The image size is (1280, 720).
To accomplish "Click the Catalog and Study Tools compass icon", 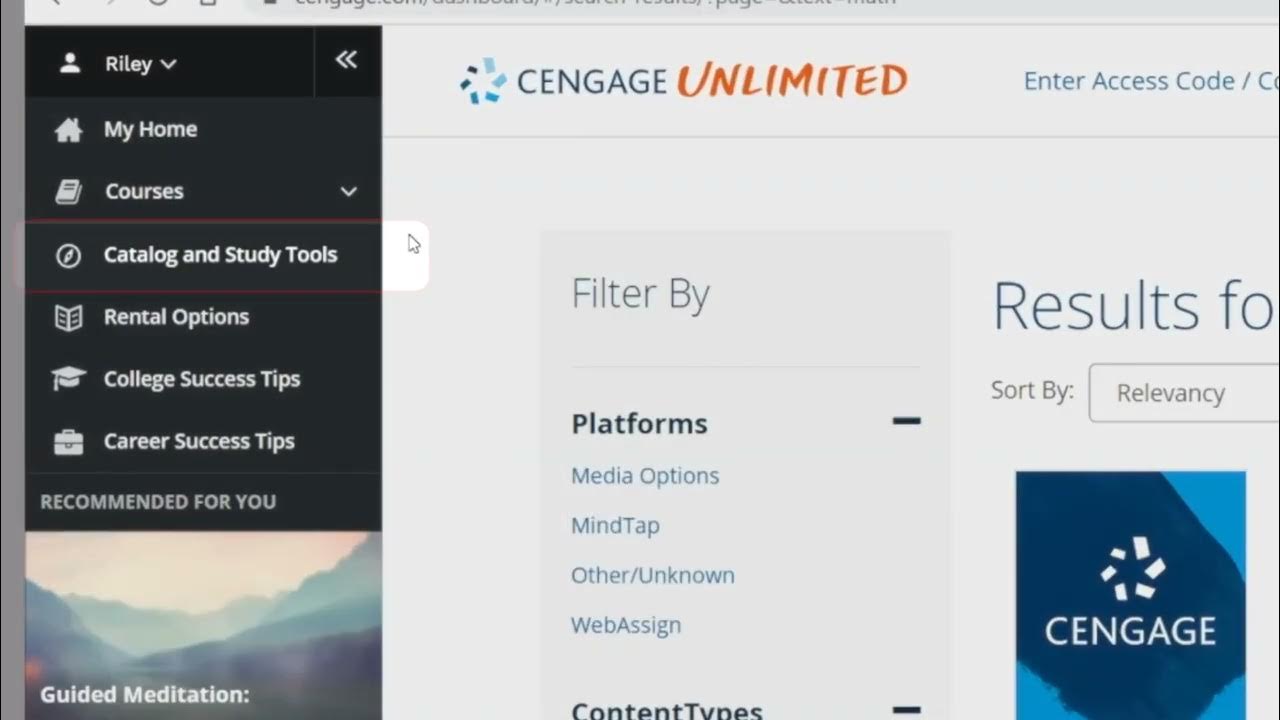I will pos(68,255).
